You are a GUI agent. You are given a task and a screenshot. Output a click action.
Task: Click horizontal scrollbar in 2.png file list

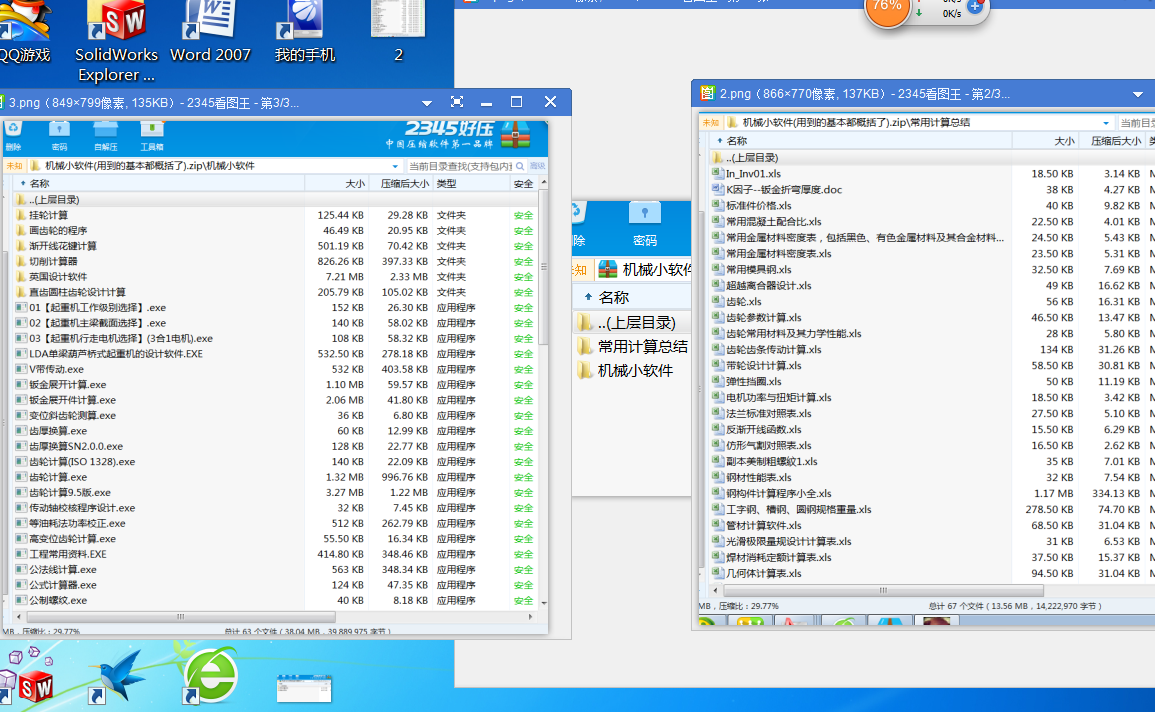[882, 591]
